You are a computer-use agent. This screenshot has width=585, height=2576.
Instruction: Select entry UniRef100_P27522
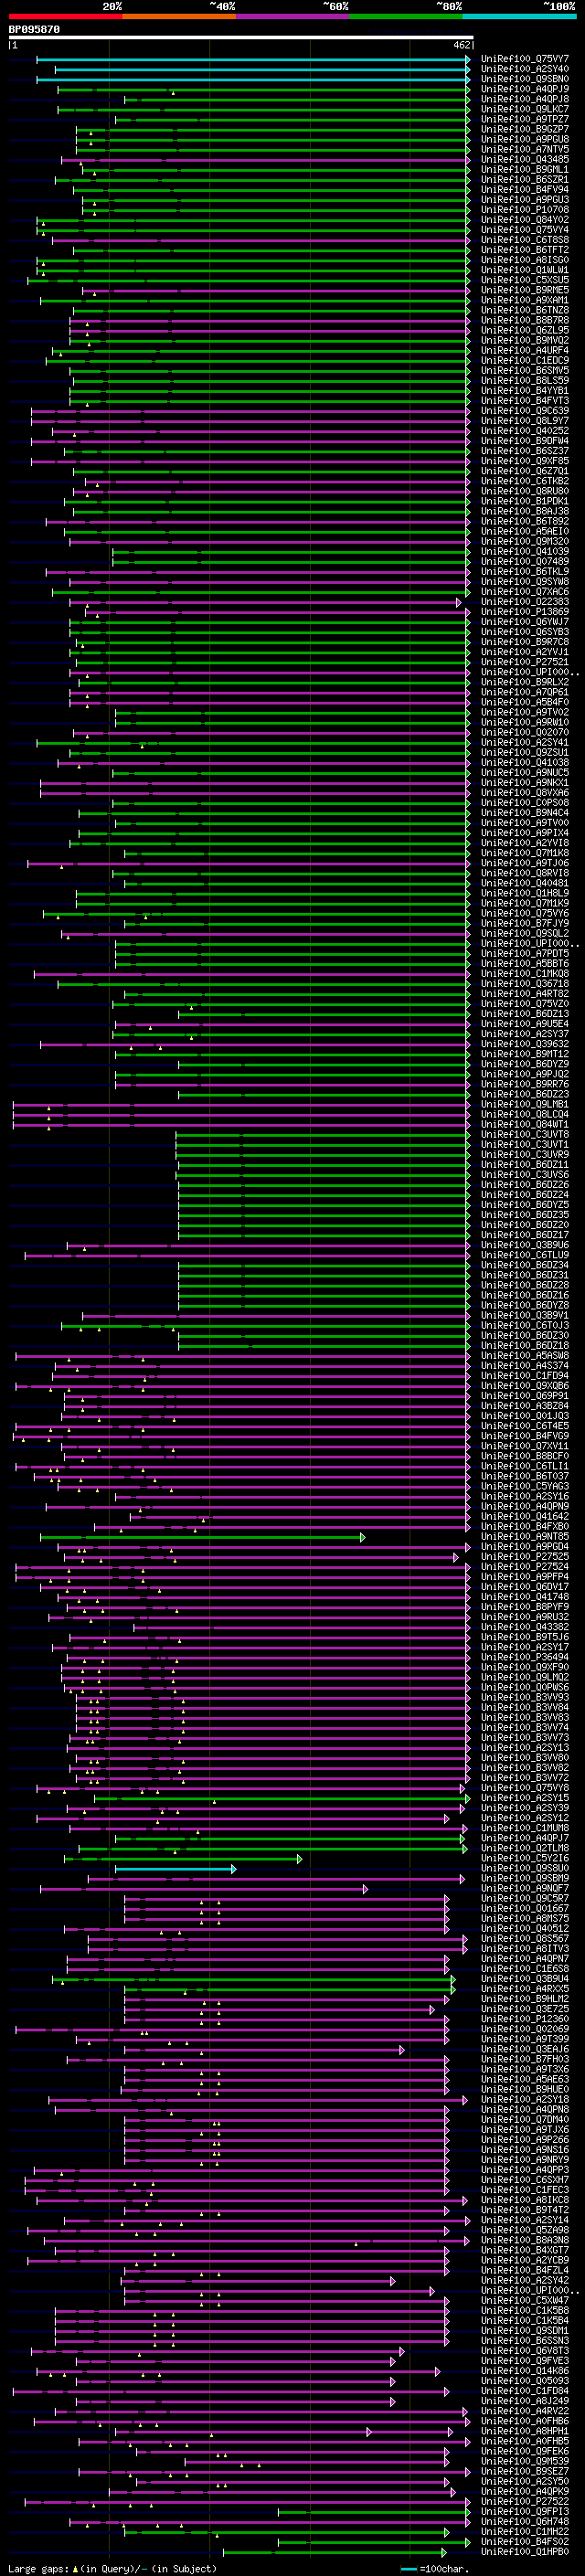click(525, 2503)
